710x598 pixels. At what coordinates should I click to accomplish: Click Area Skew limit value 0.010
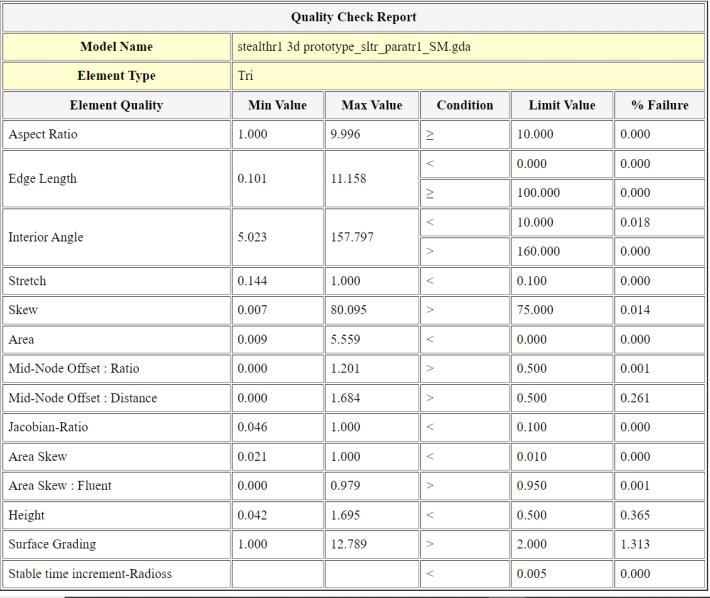[532, 457]
